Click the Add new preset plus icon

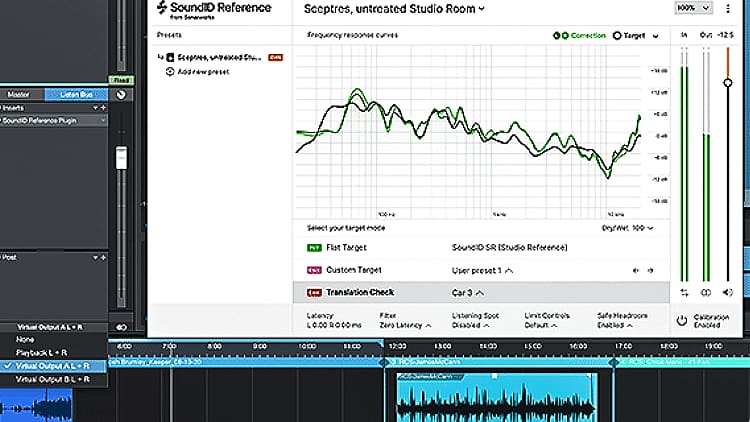[x=170, y=72]
